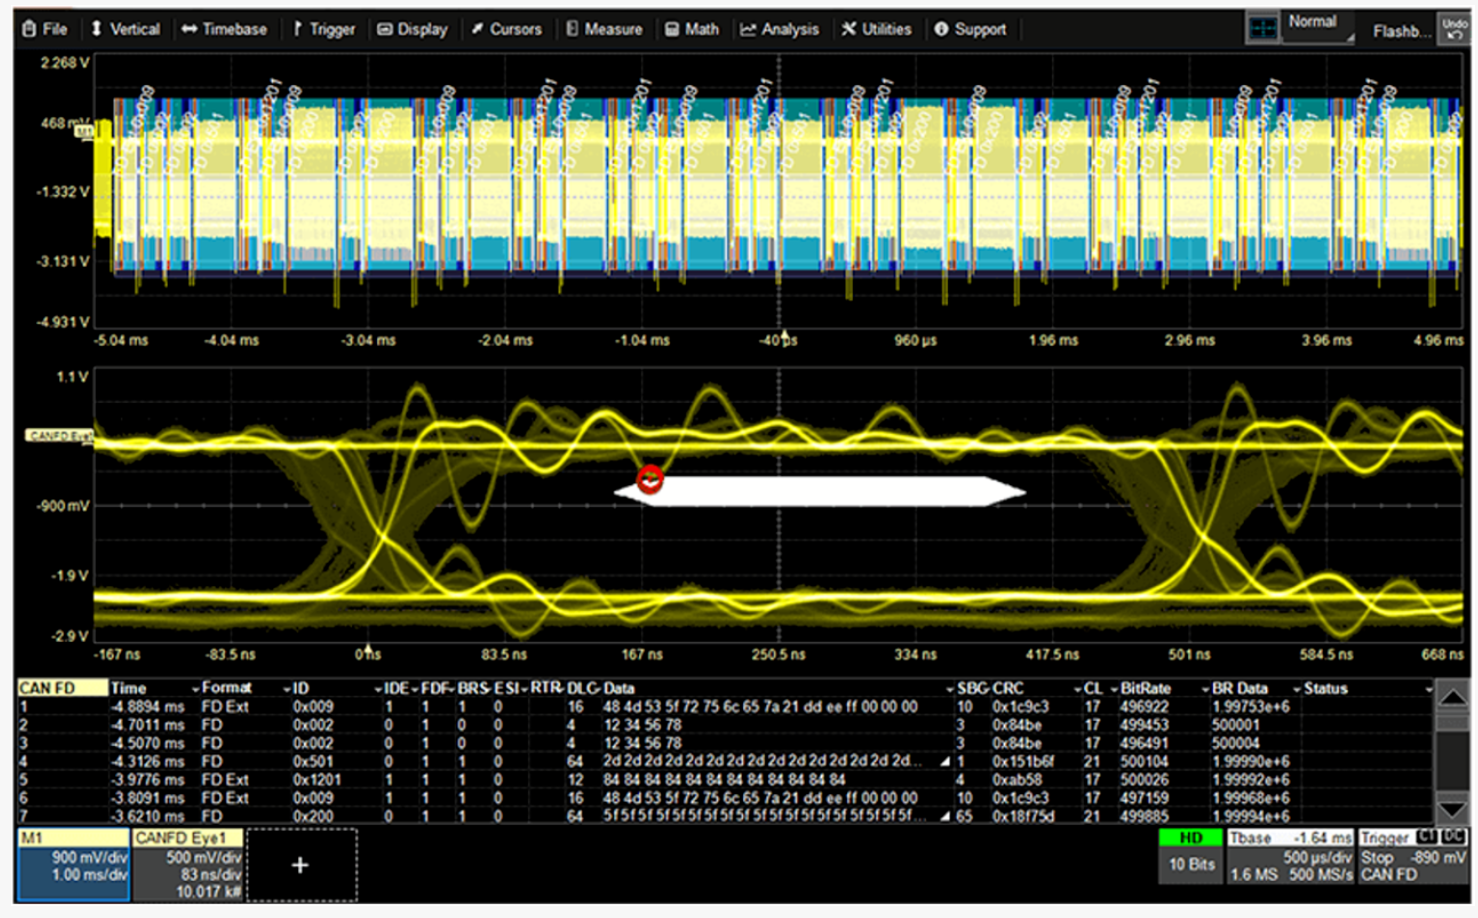Viewport: 1478px width, 918px height.
Task: Open the Format column filter dropdown
Action: click(287, 689)
